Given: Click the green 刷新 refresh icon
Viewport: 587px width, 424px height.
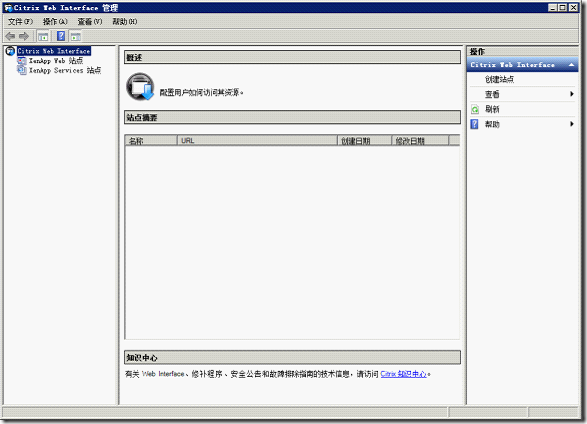Looking at the screenshot, I should 475,109.
